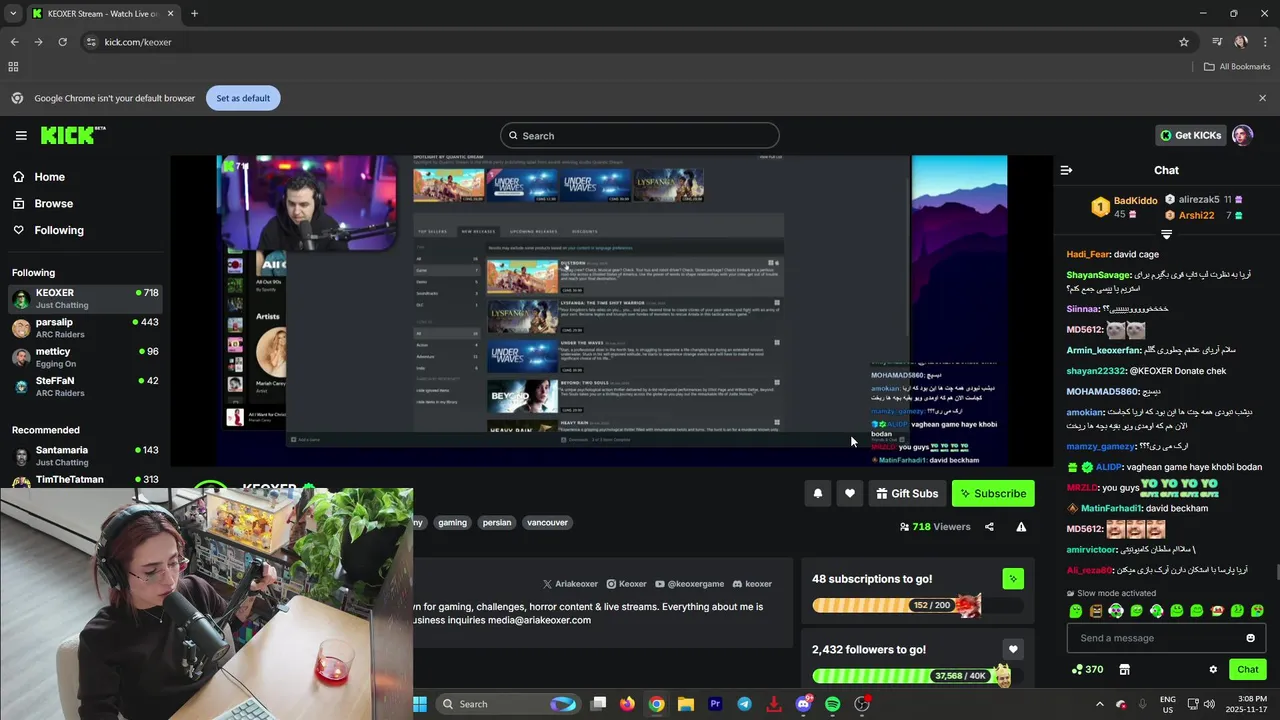Report the stream warning icon

(x=1021, y=527)
